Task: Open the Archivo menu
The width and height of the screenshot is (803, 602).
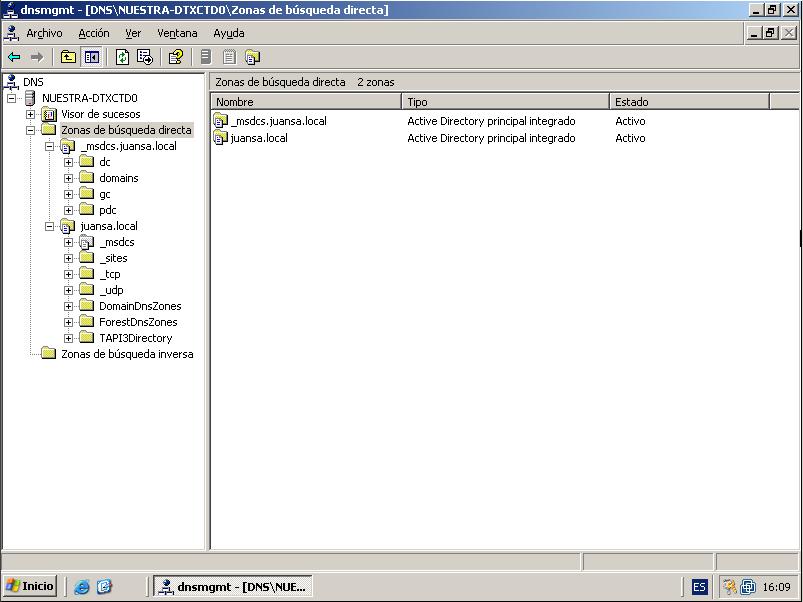Action: point(44,33)
